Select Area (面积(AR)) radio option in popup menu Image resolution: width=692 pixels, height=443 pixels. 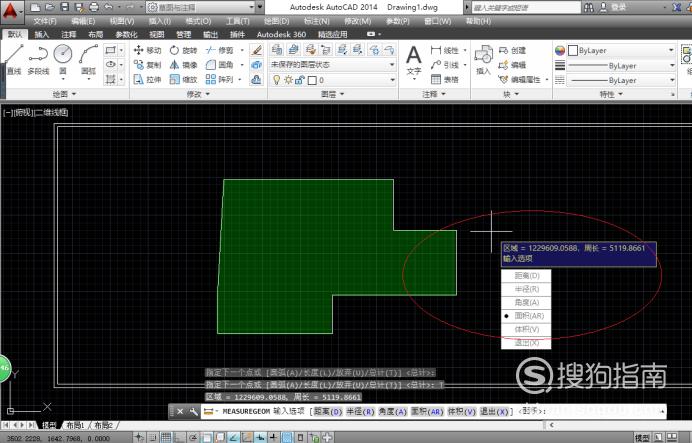pyautogui.click(x=526, y=316)
